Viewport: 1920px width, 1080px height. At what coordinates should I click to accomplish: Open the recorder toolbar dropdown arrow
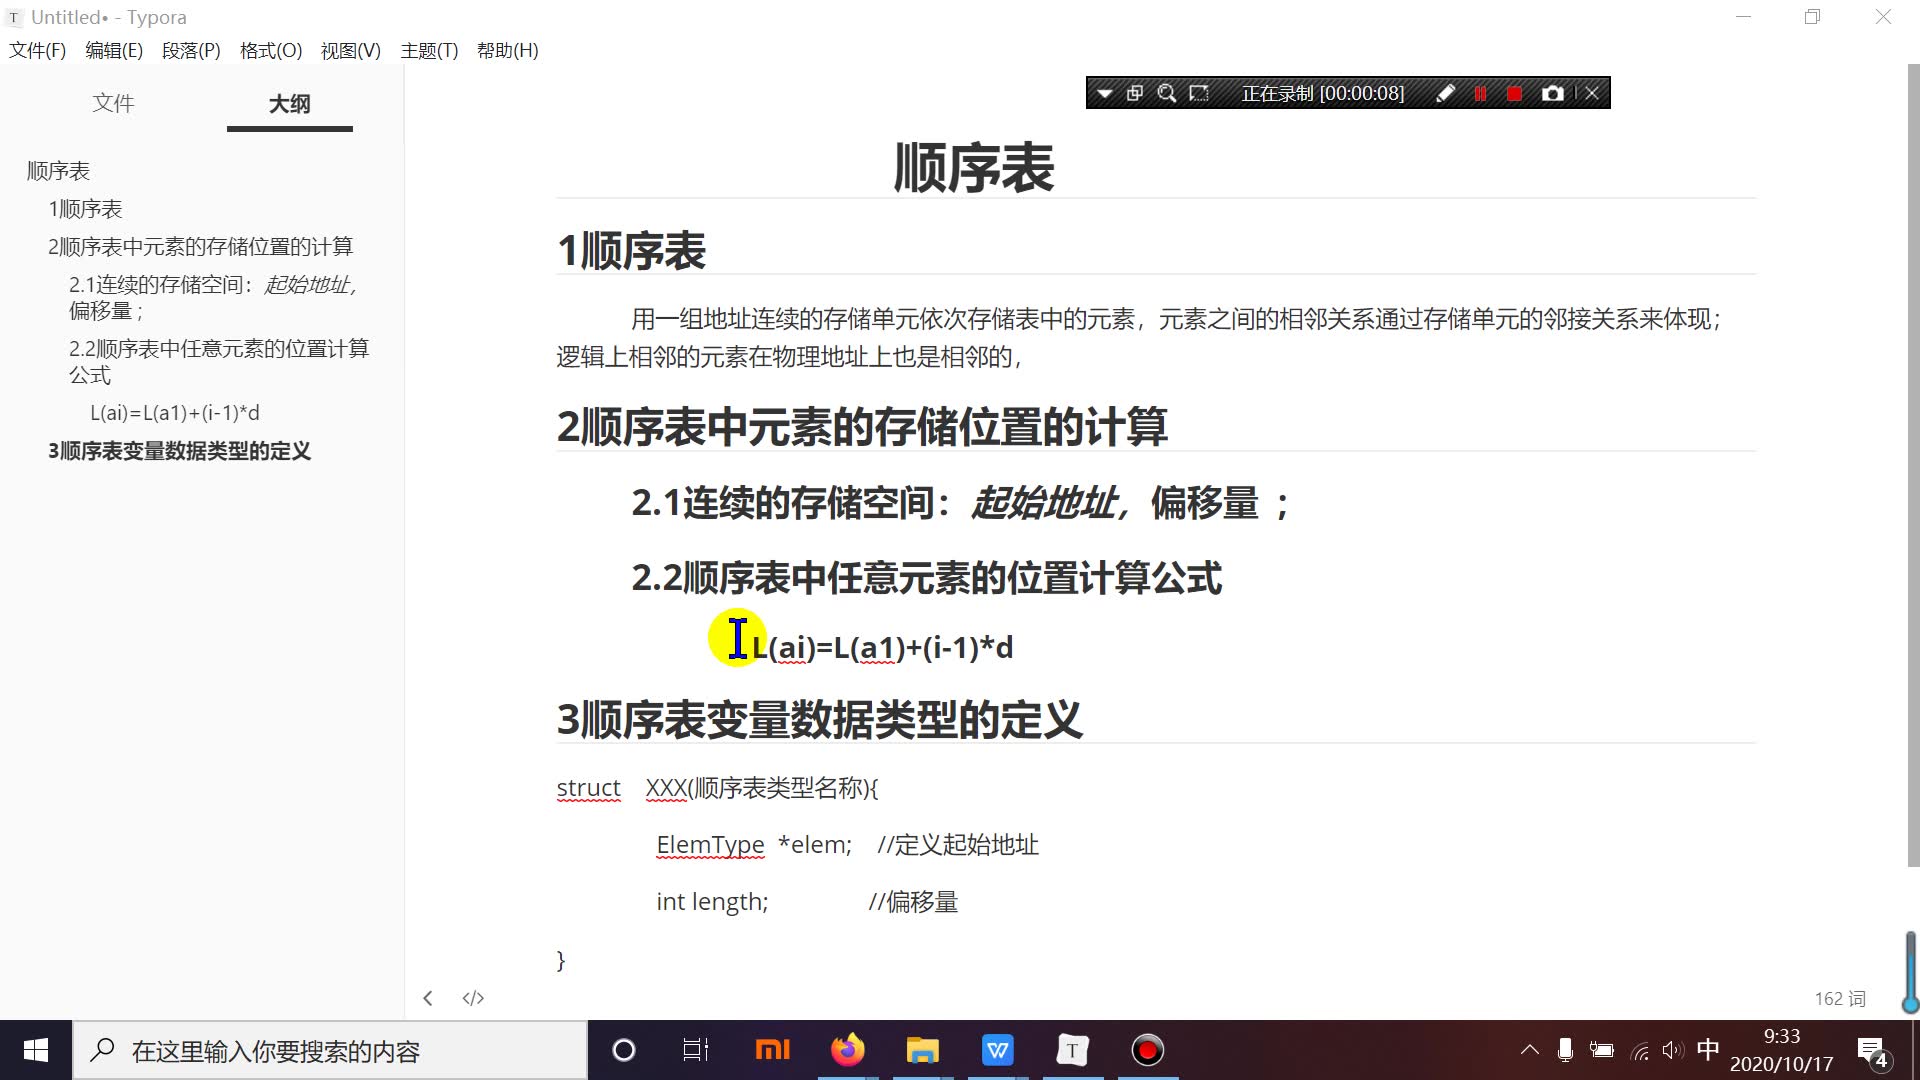click(1104, 93)
